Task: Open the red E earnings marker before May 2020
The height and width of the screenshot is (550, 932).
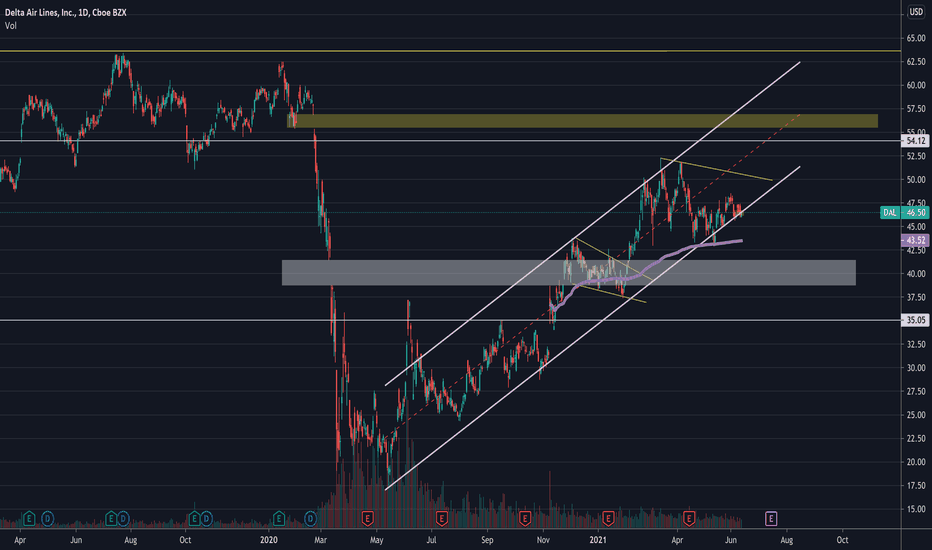Action: (x=367, y=518)
